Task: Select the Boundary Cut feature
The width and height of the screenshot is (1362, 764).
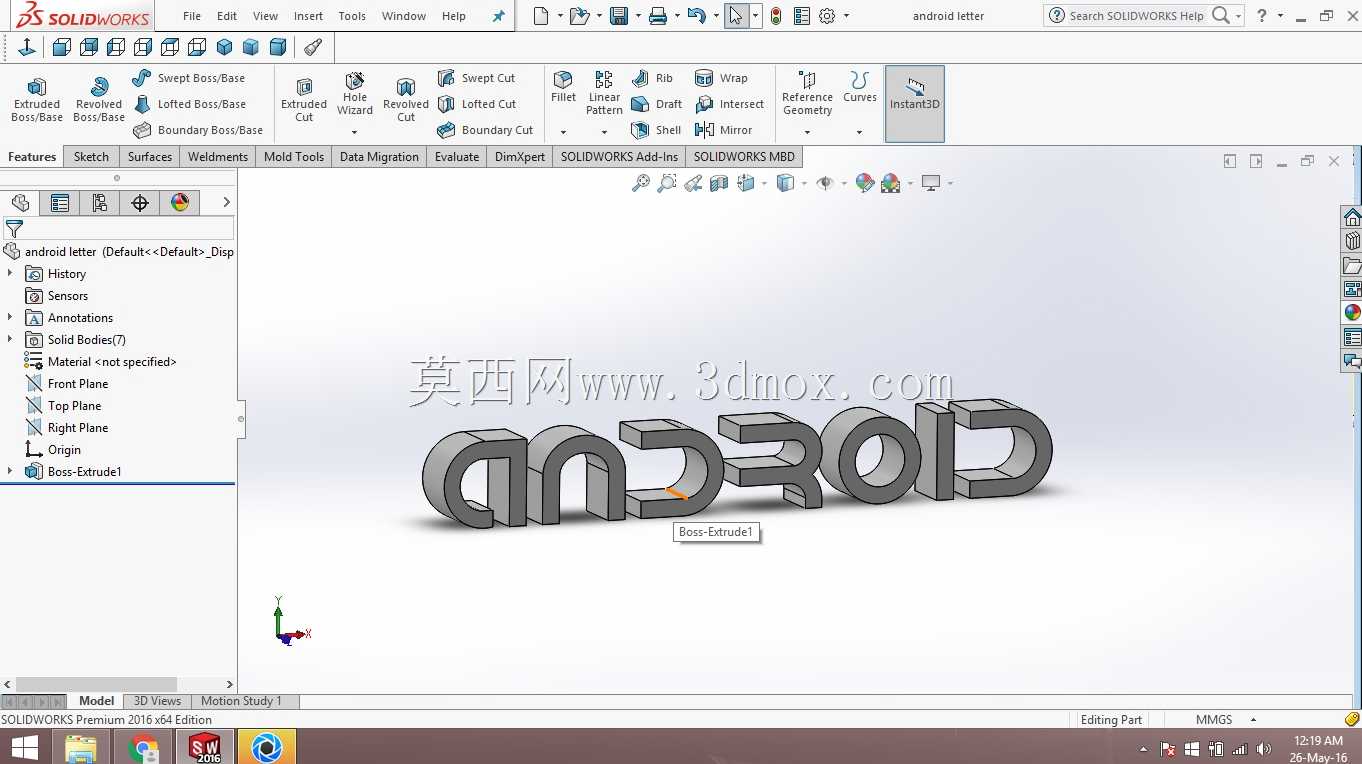Action: (486, 130)
